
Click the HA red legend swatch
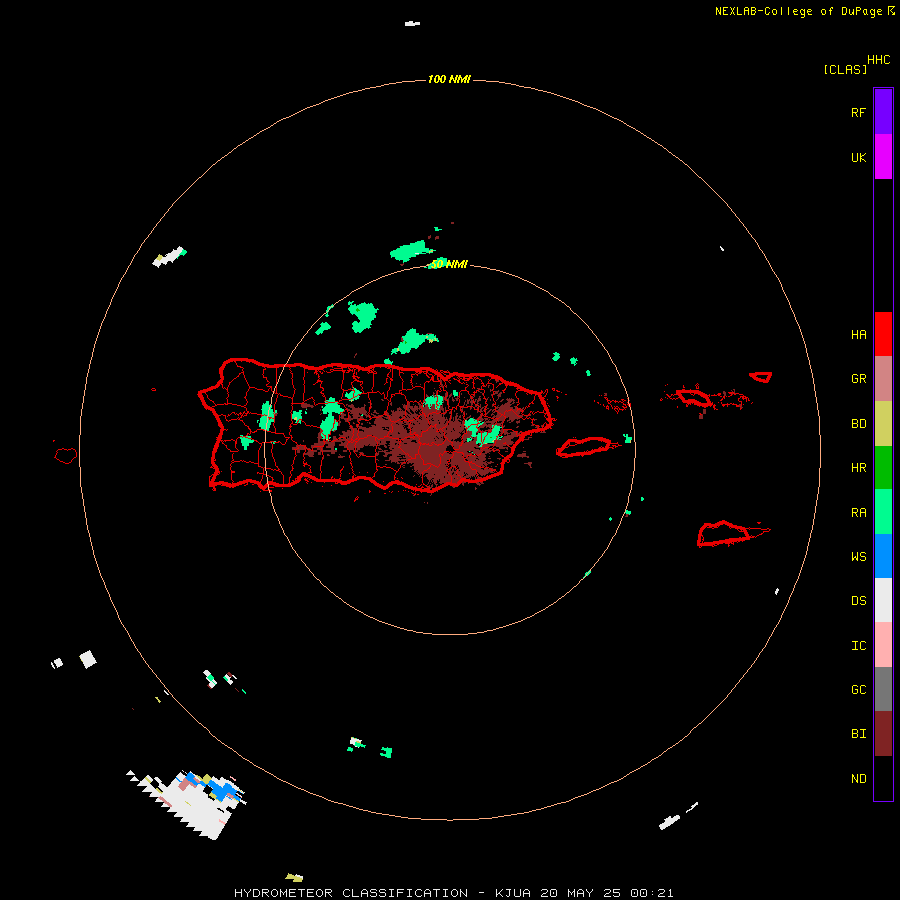click(x=883, y=334)
